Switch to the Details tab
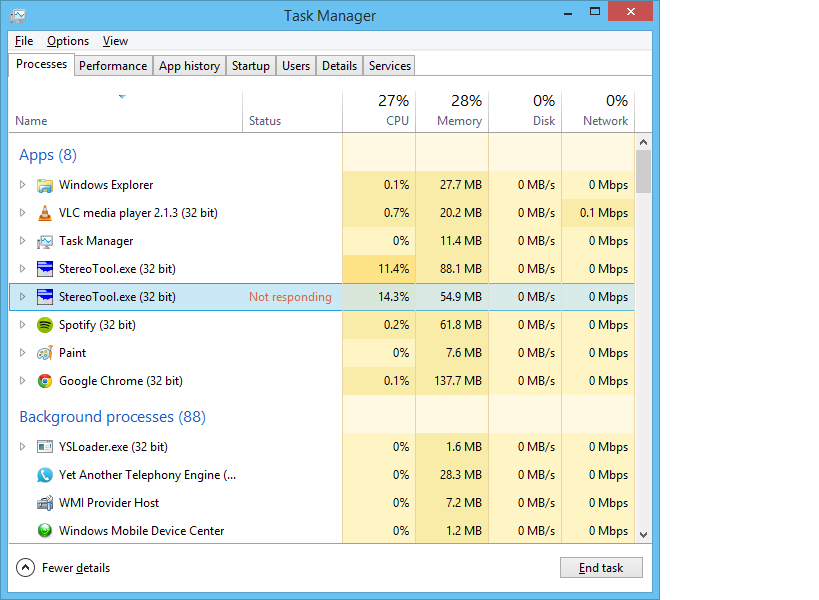Image resolution: width=819 pixels, height=600 pixels. 340,66
